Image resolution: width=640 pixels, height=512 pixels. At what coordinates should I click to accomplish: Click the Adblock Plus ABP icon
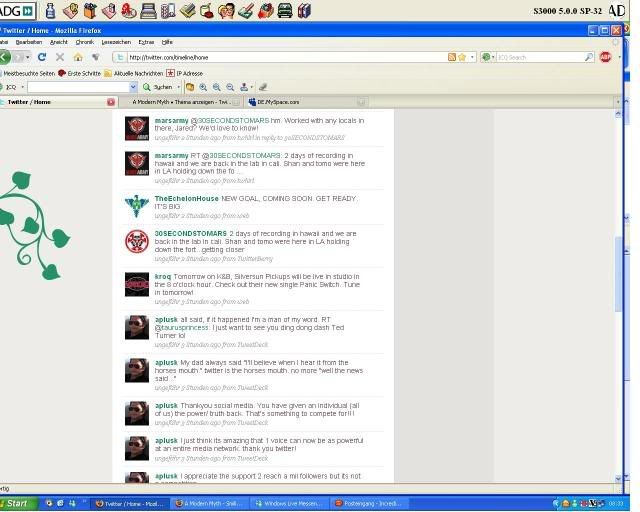(605, 57)
